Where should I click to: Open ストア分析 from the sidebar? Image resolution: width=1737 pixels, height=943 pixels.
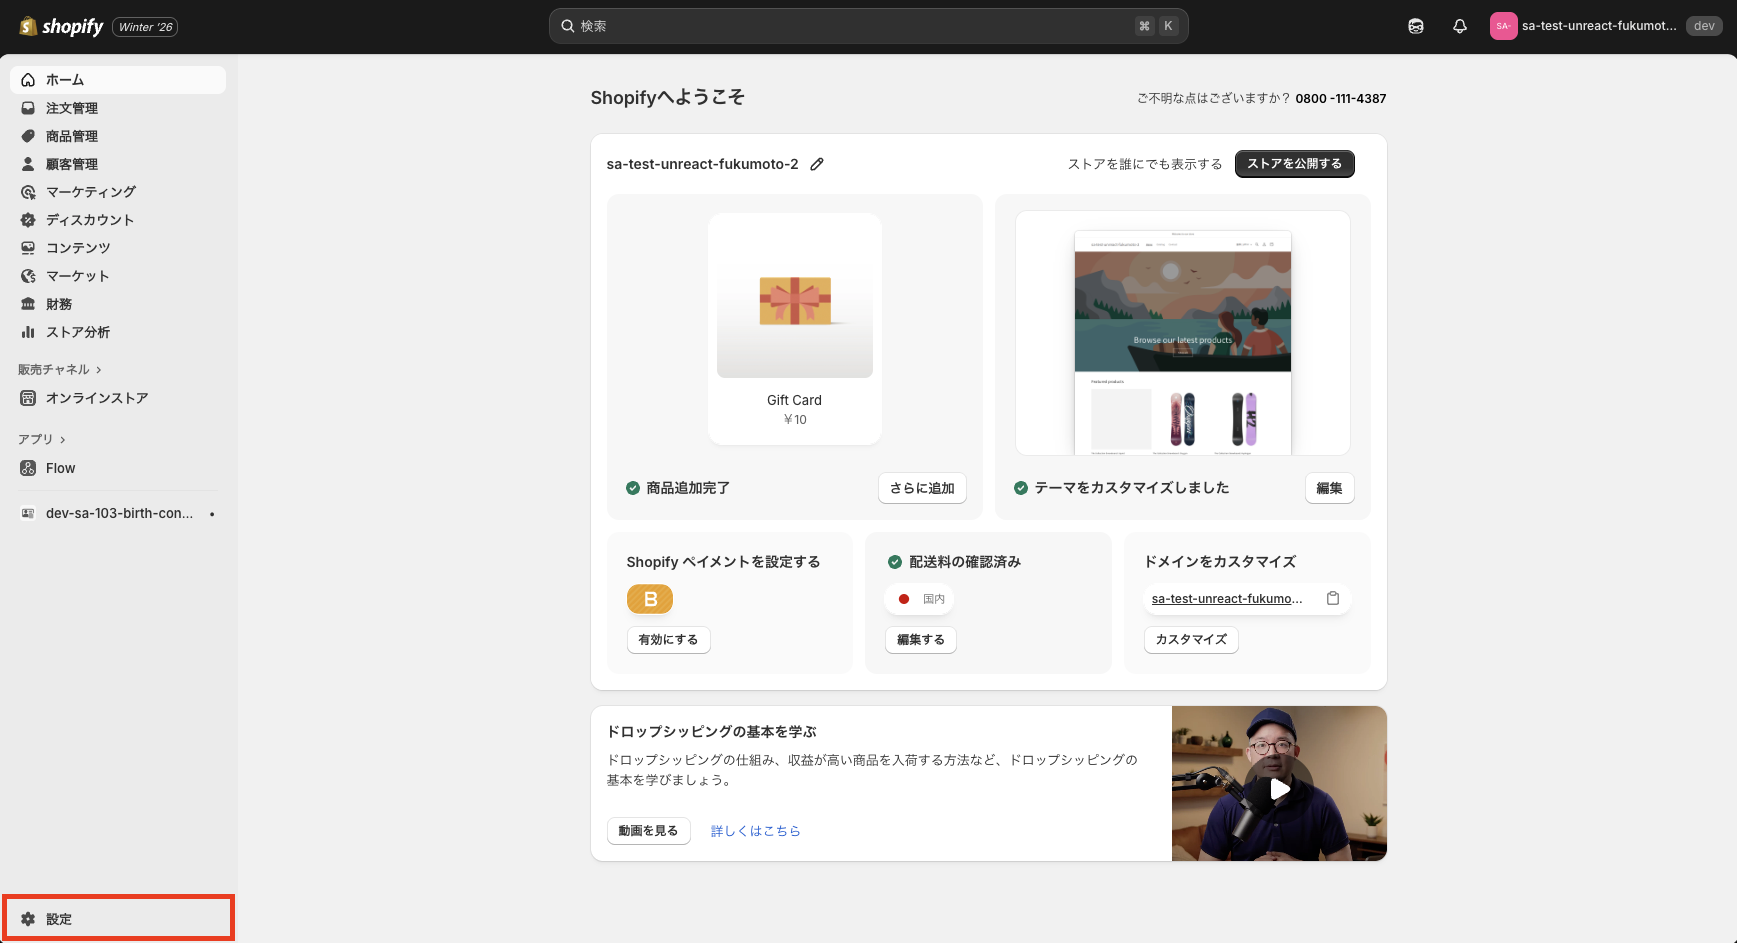click(79, 331)
